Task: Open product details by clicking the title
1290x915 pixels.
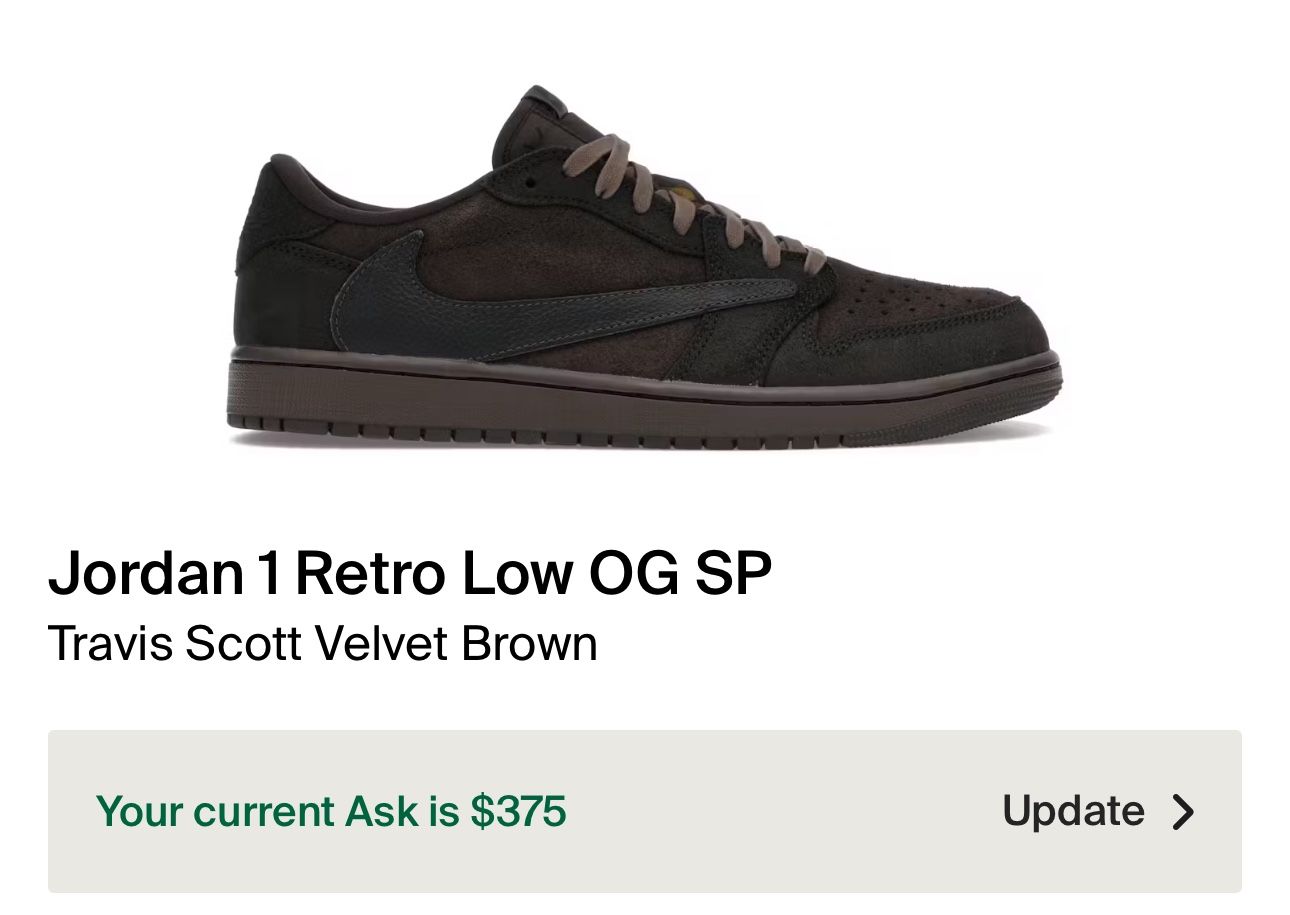Action: click(x=410, y=573)
